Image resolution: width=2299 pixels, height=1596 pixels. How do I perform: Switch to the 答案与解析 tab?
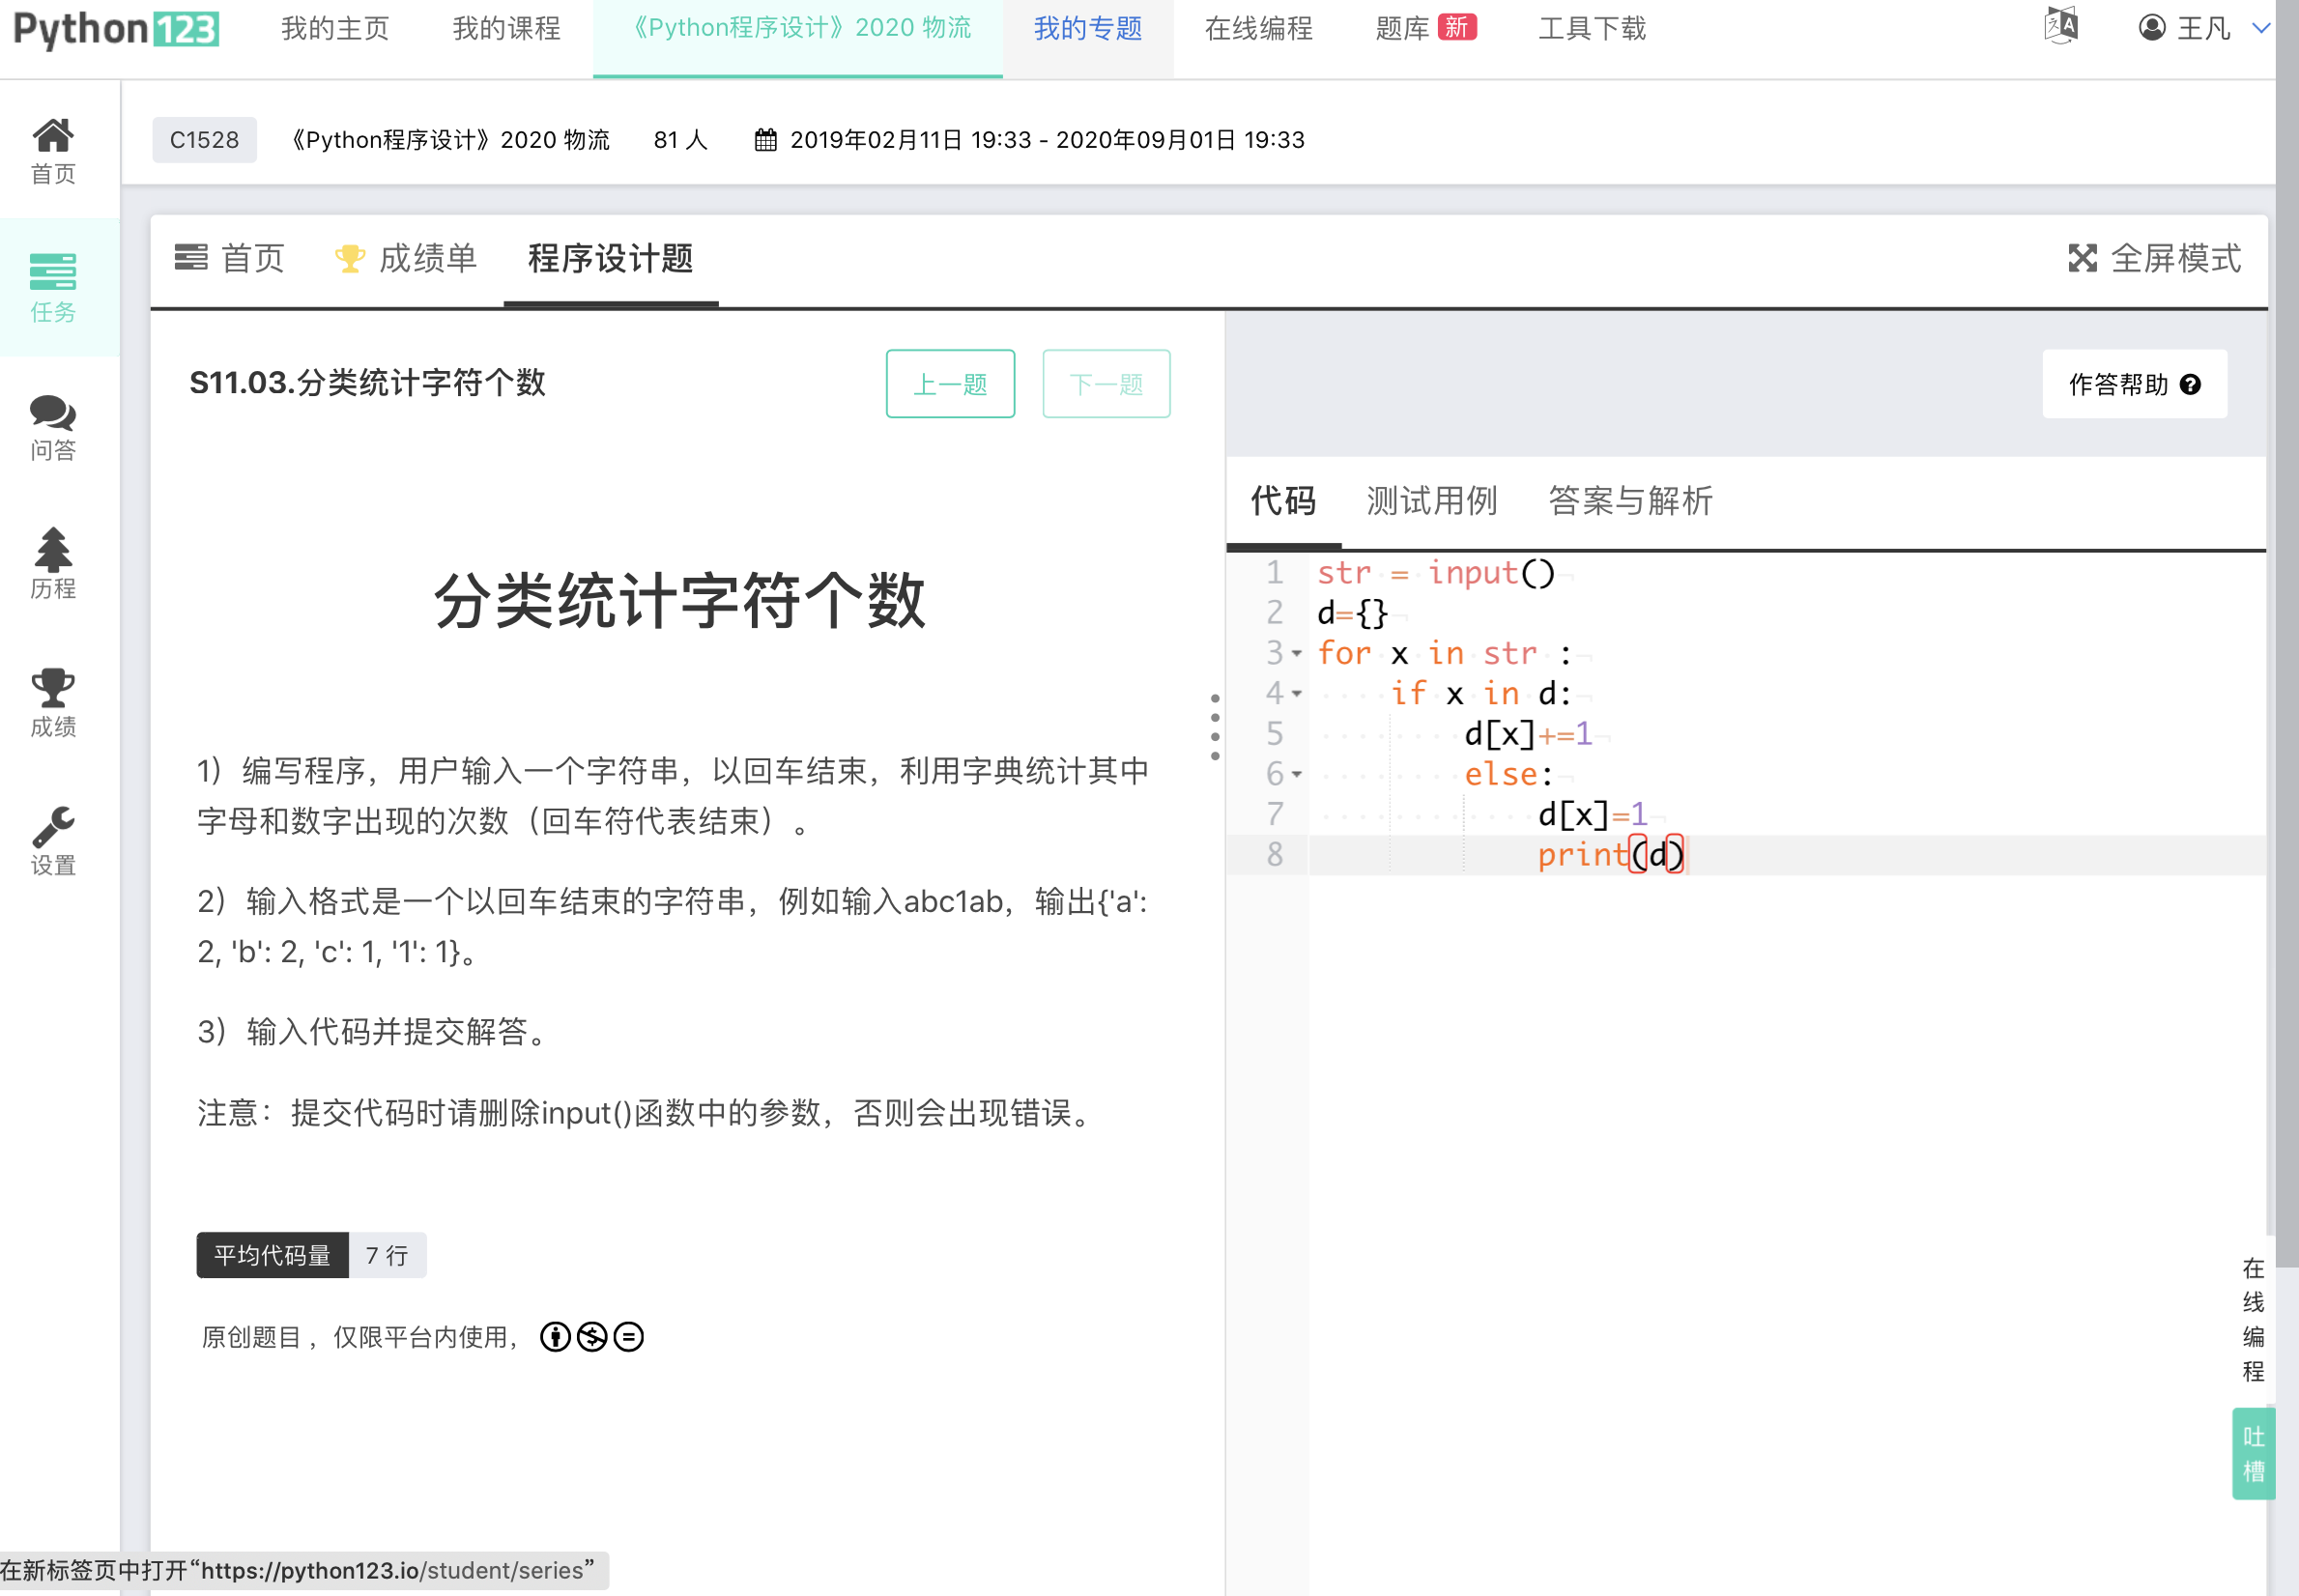(1630, 501)
